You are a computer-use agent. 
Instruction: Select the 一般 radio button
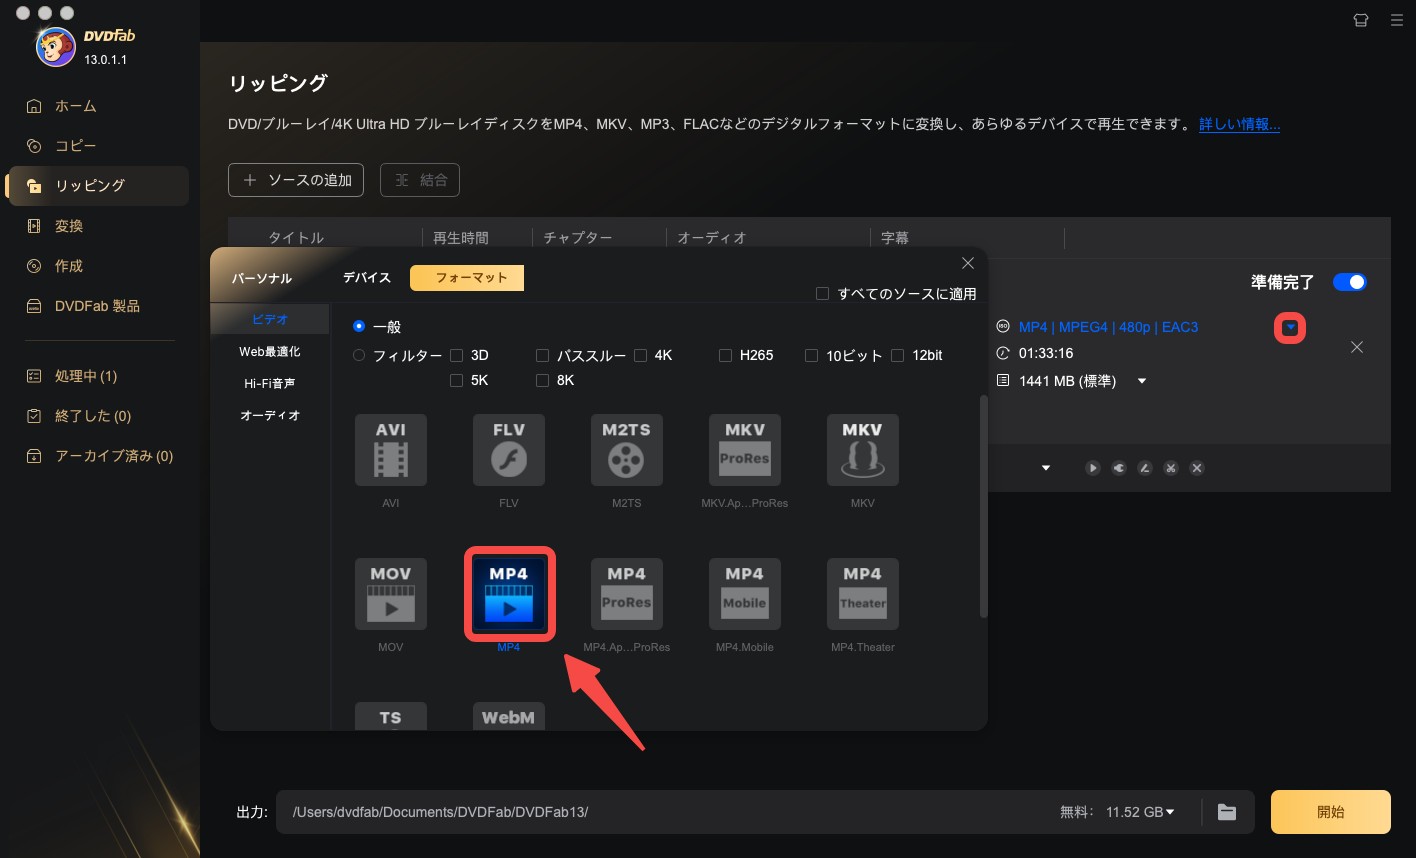coord(359,327)
